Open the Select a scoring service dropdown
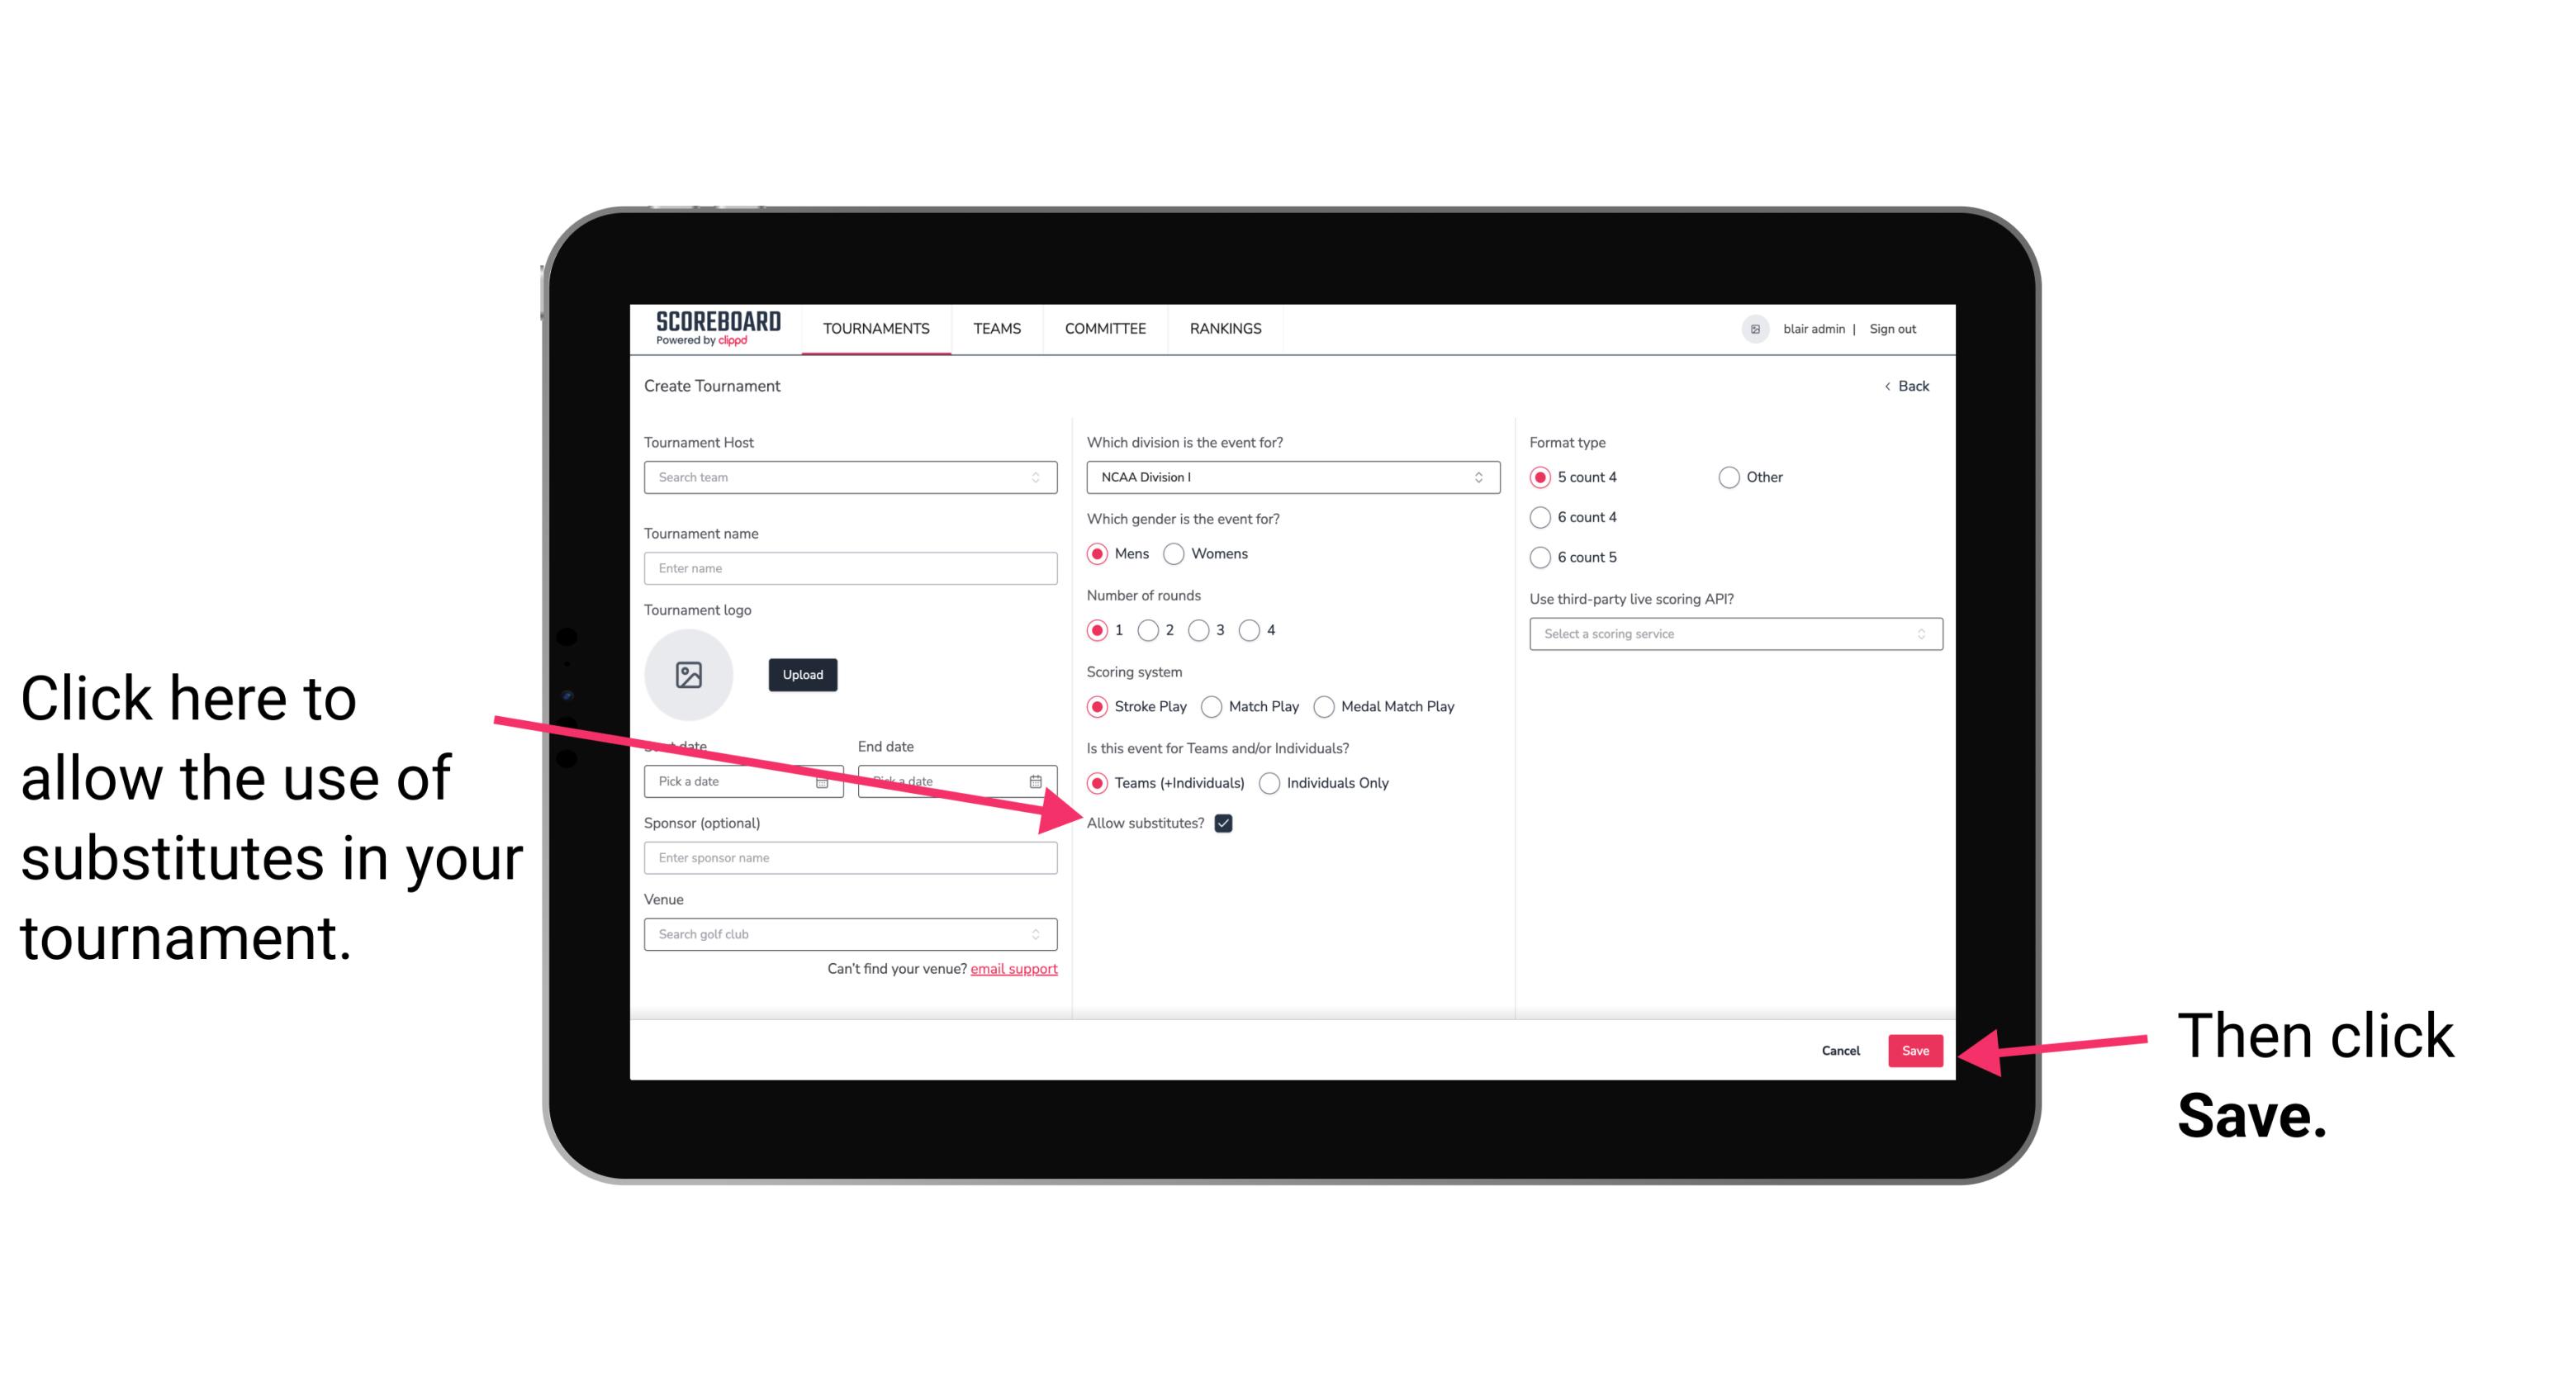The width and height of the screenshot is (2576, 1386). pyautogui.click(x=1729, y=634)
